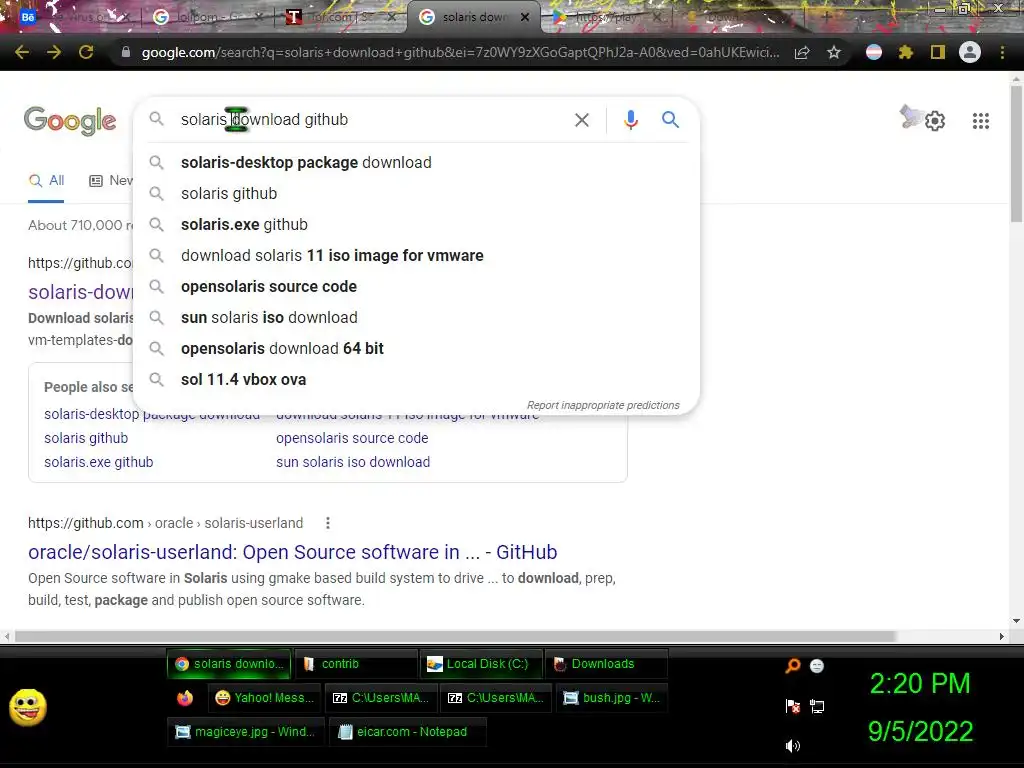The height and width of the screenshot is (768, 1024).
Task: Click the volume speaker tray icon
Action: (793, 746)
